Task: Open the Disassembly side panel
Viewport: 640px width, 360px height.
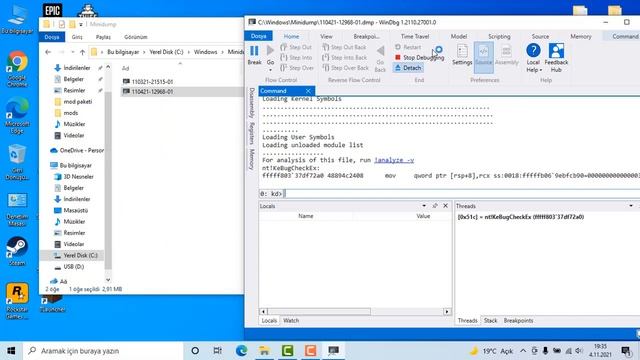Action: 252,102
